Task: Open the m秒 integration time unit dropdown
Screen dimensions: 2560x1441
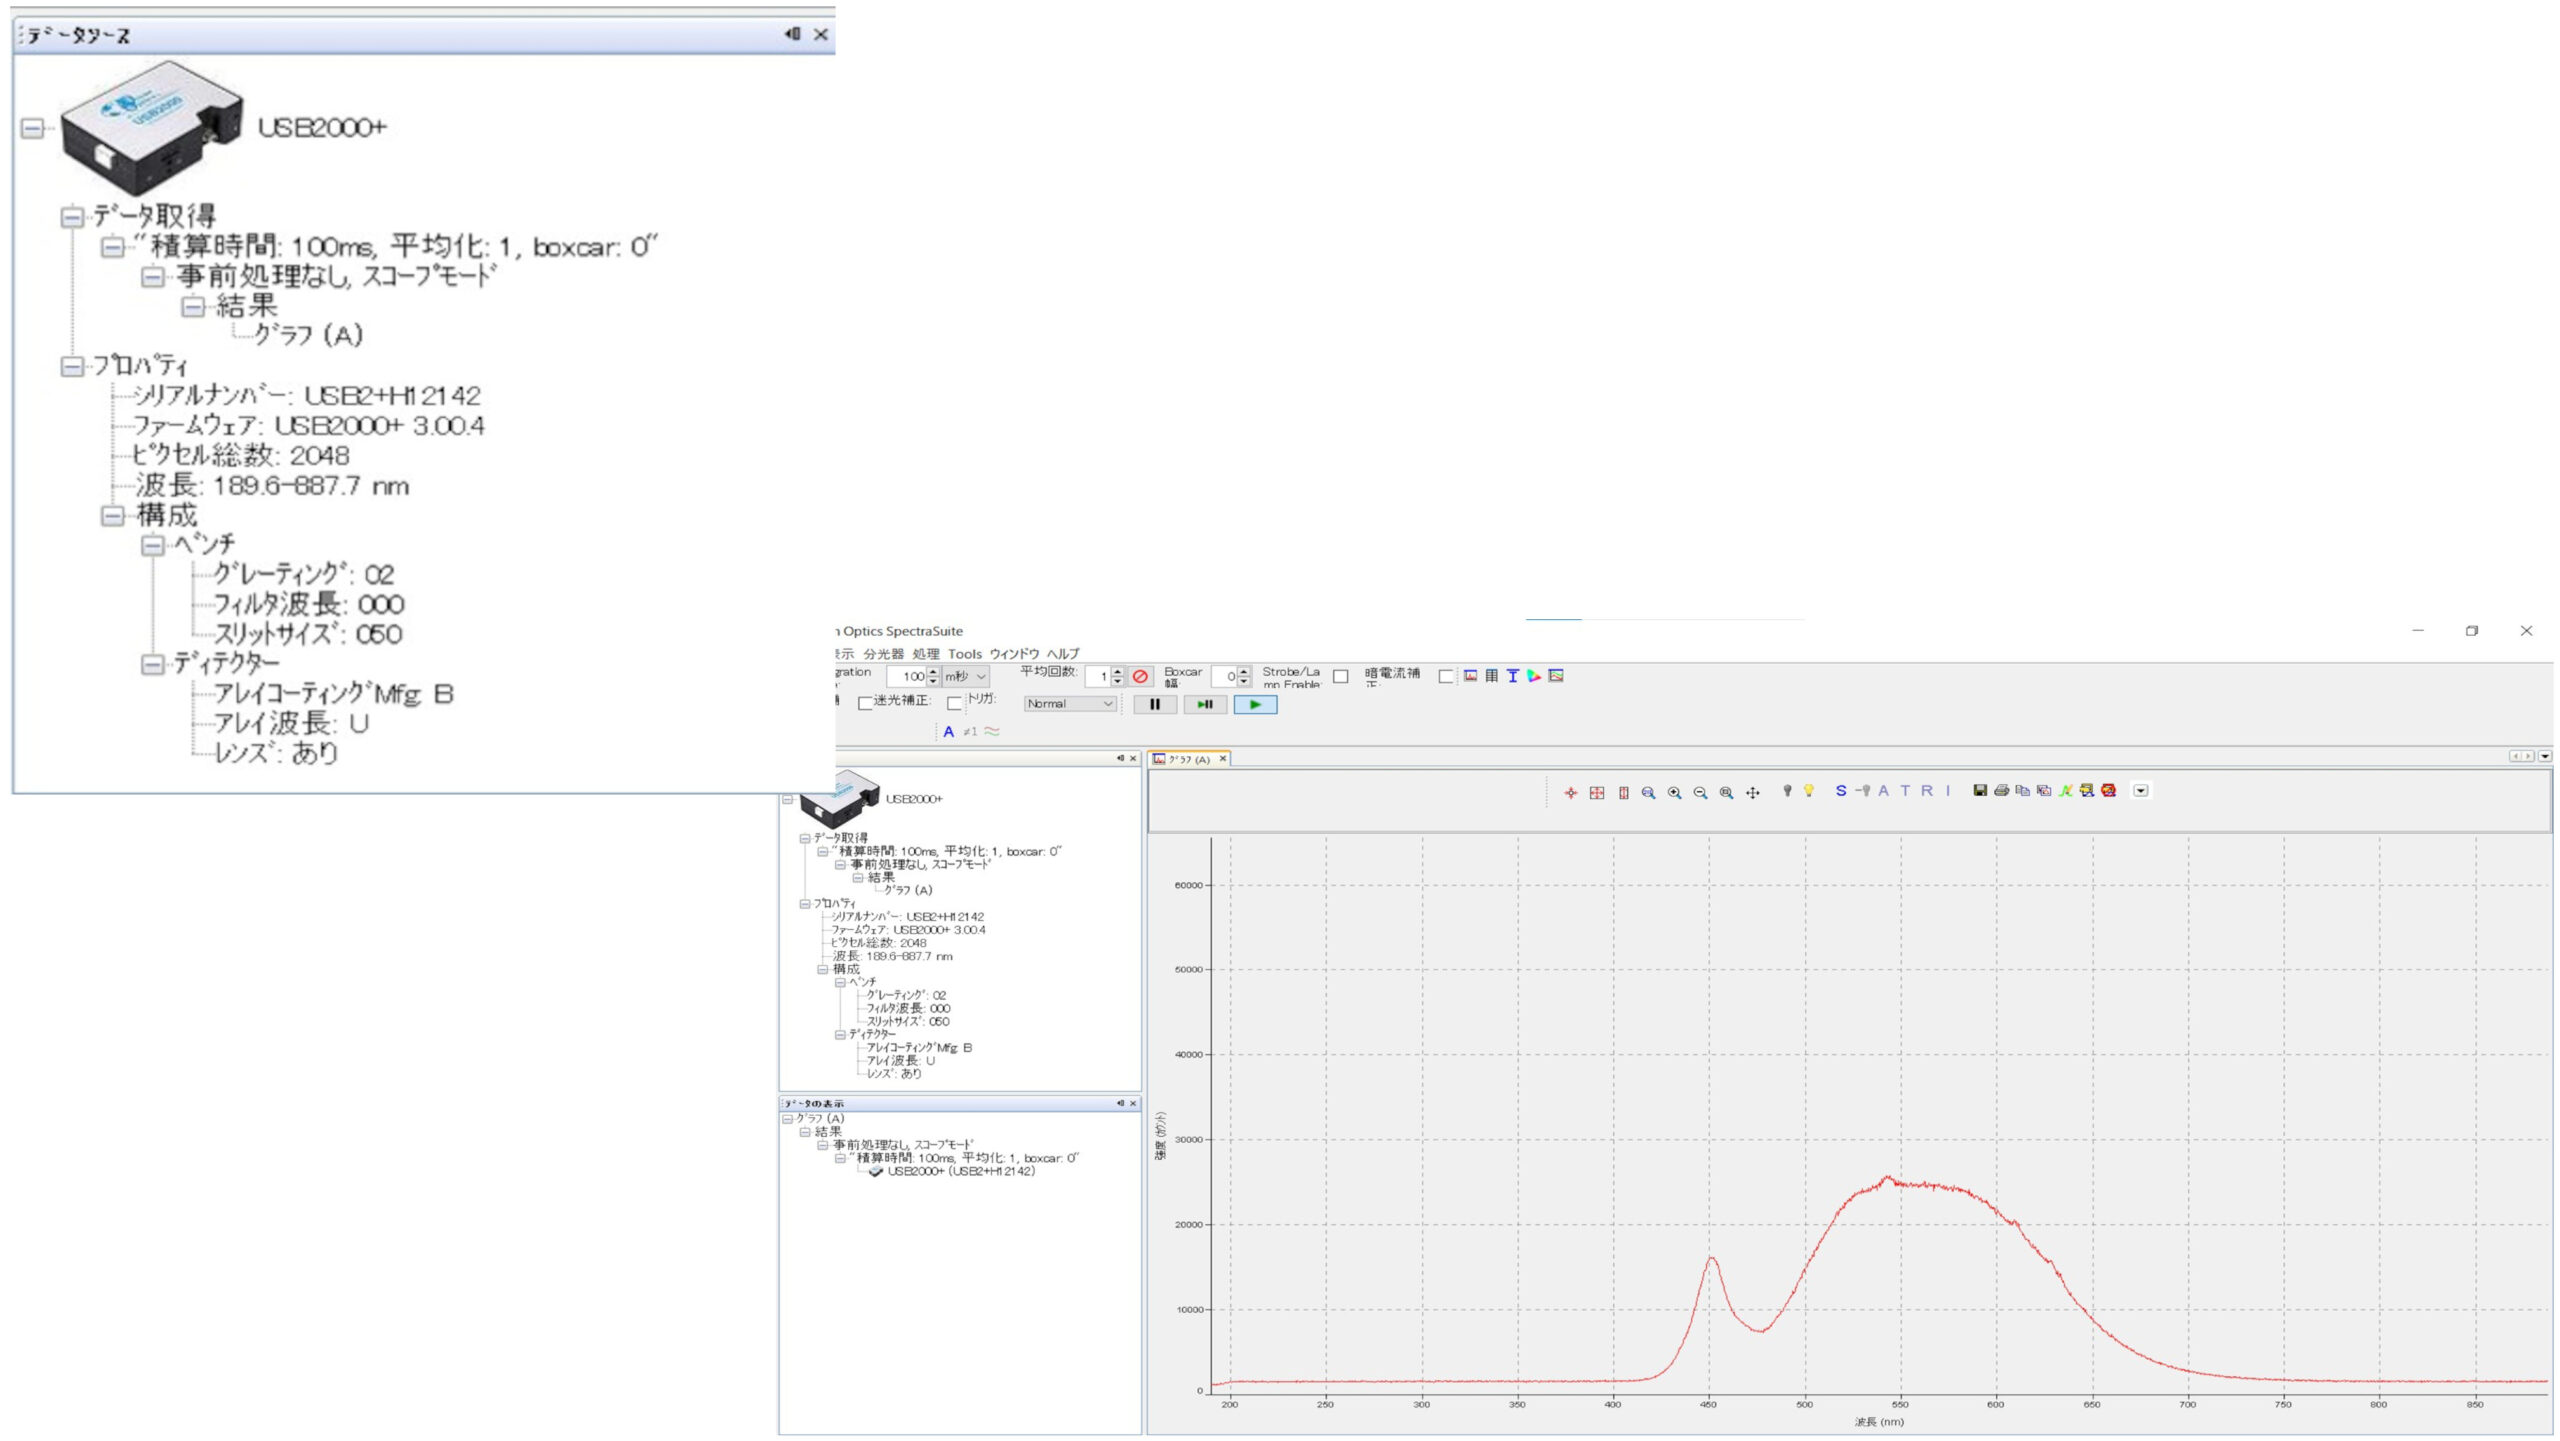Action: [x=966, y=676]
